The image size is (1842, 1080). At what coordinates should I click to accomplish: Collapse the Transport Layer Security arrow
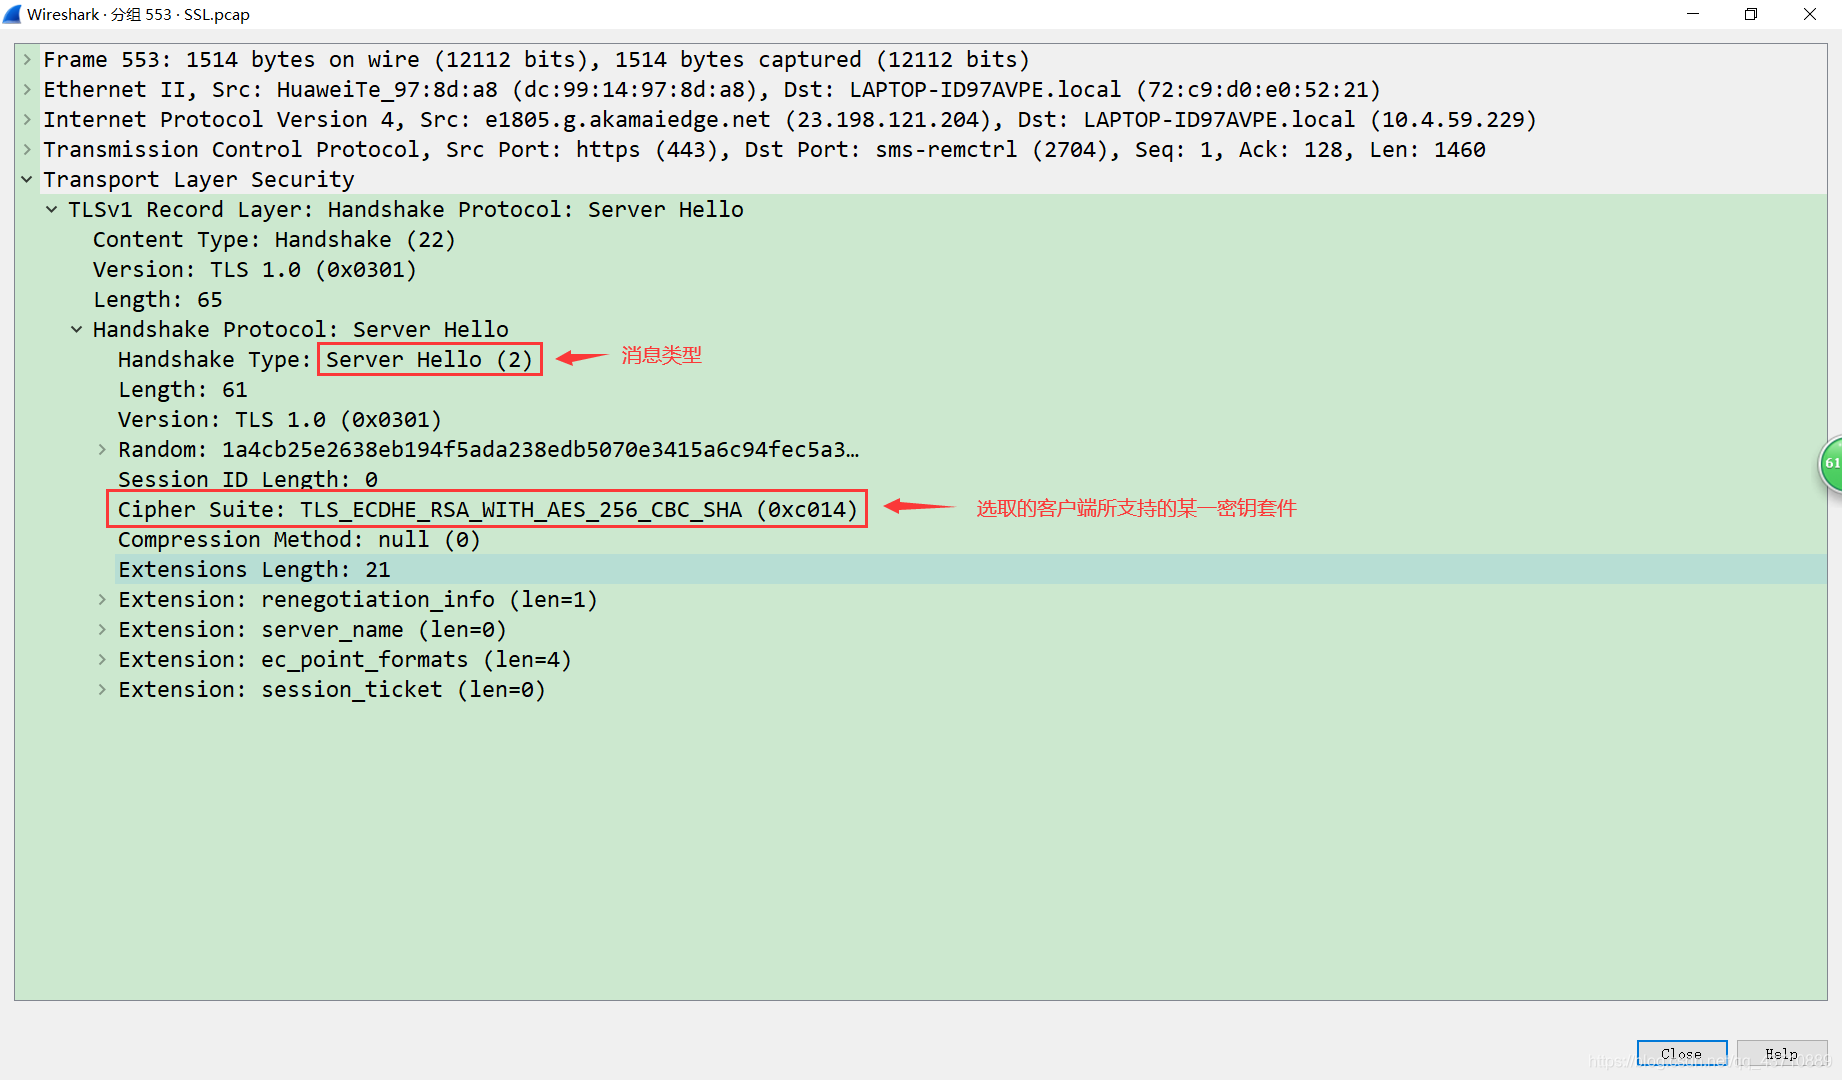(27, 180)
